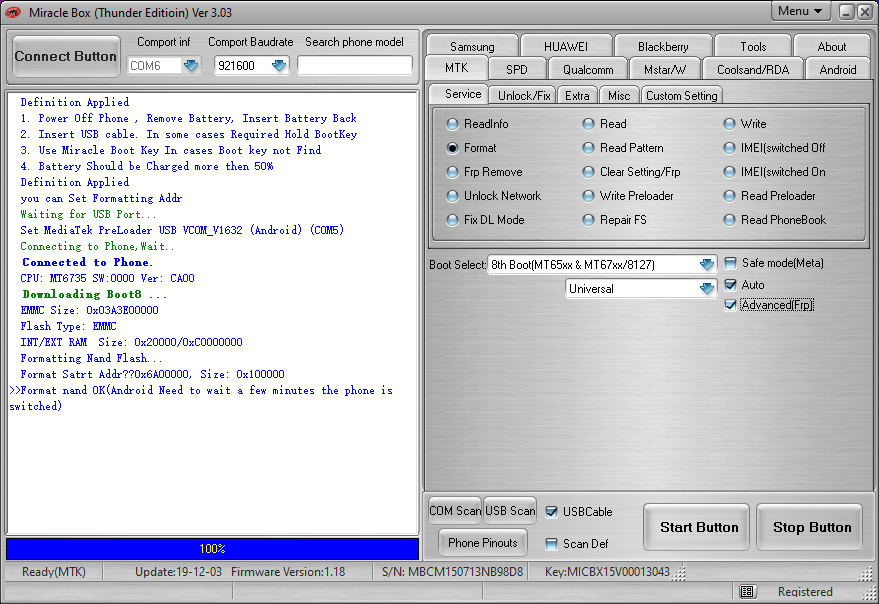Click the 'Downloading Boot8 ...' log line
The width and height of the screenshot is (879, 604).
point(95,294)
